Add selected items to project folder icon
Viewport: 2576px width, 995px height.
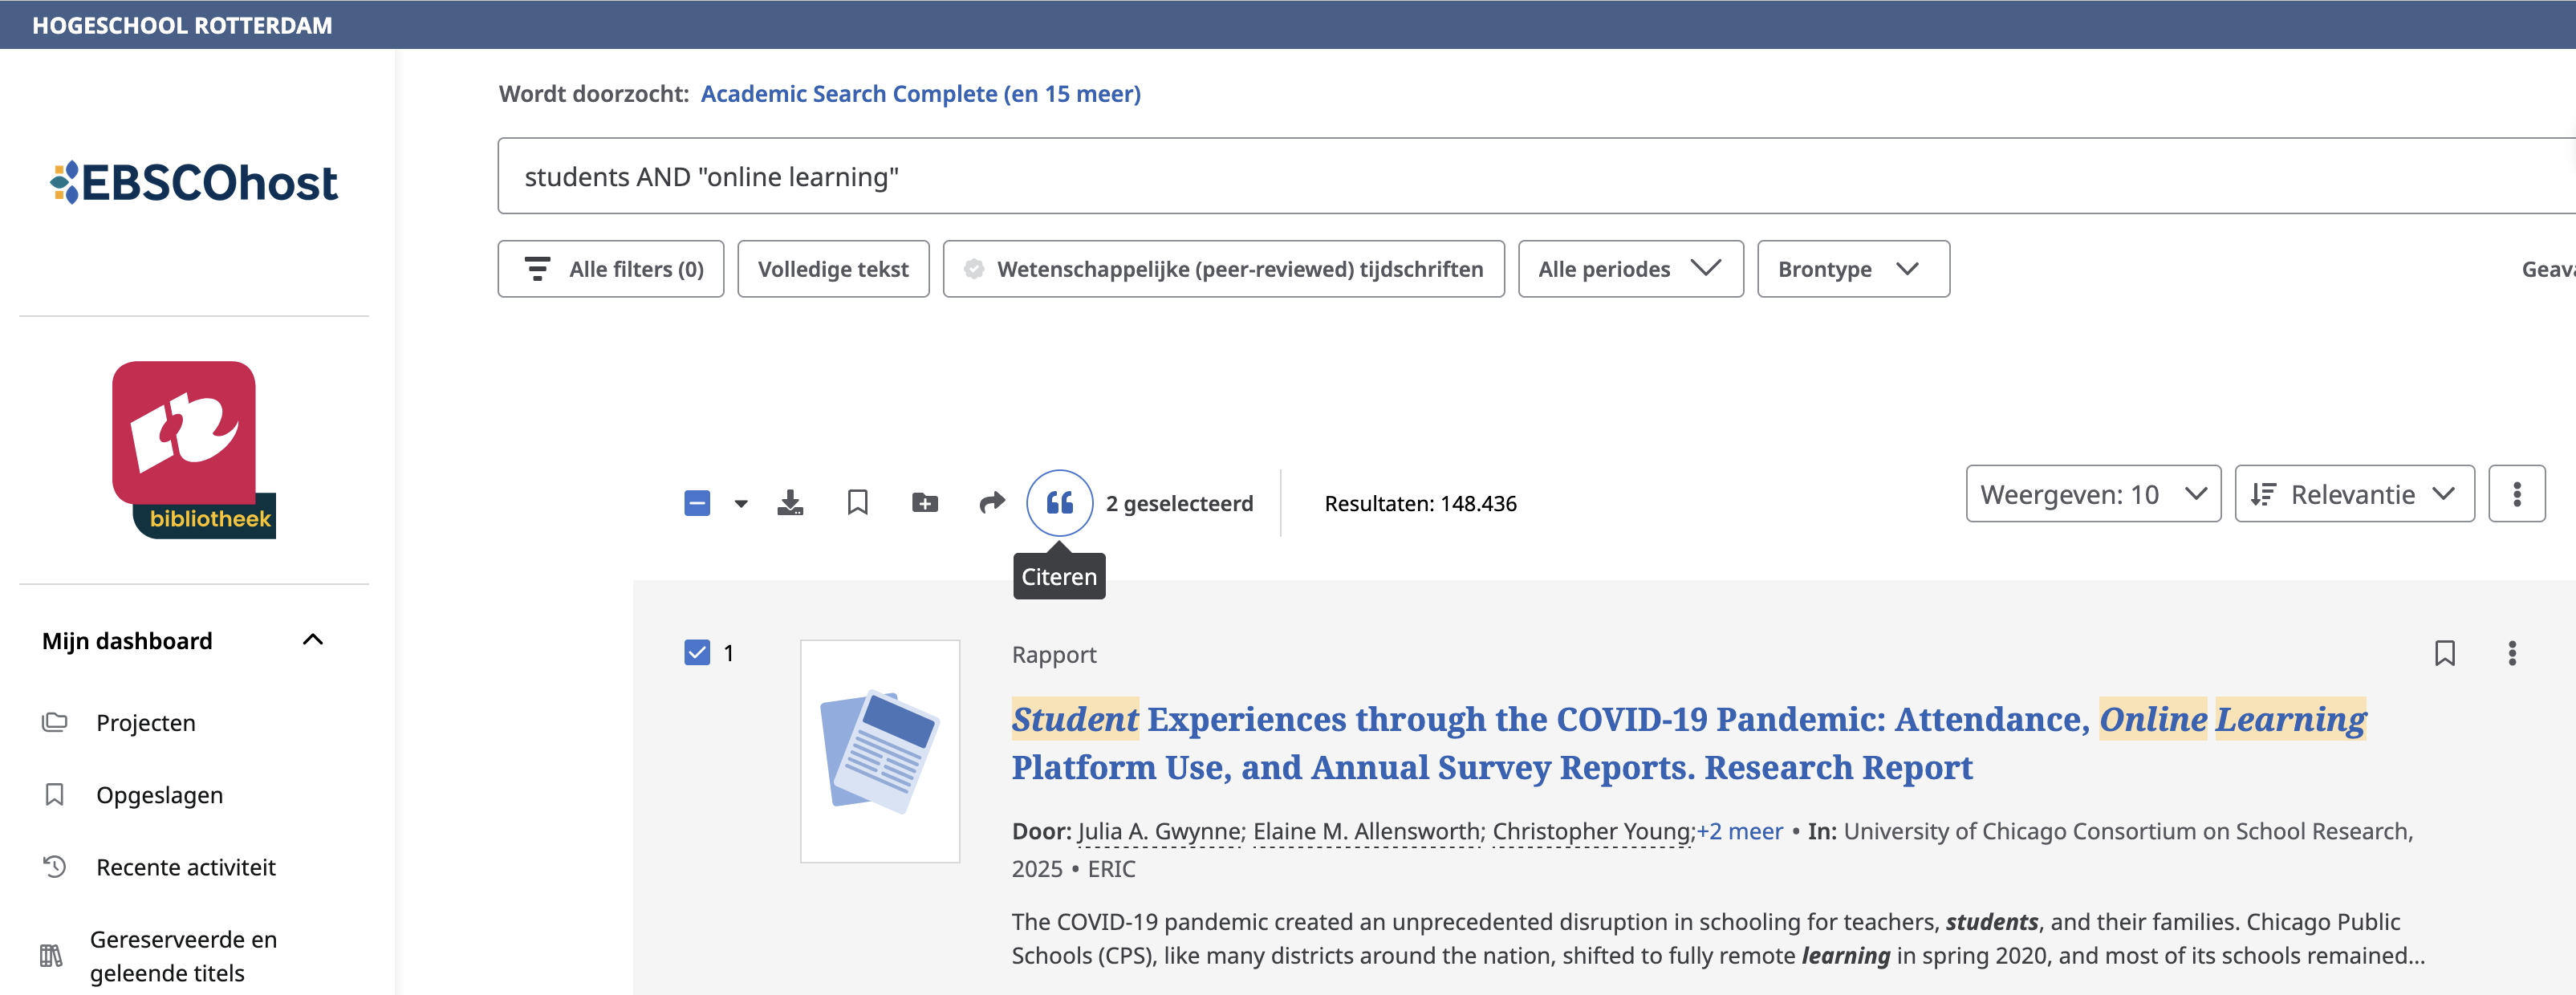tap(925, 502)
